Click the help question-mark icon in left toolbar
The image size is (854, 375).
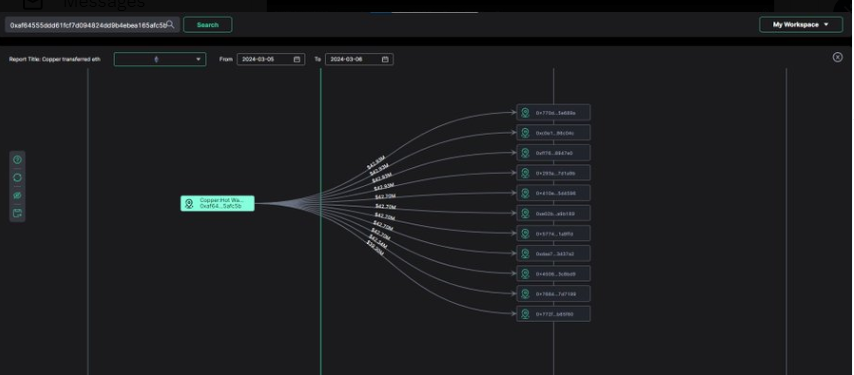tap(17, 160)
